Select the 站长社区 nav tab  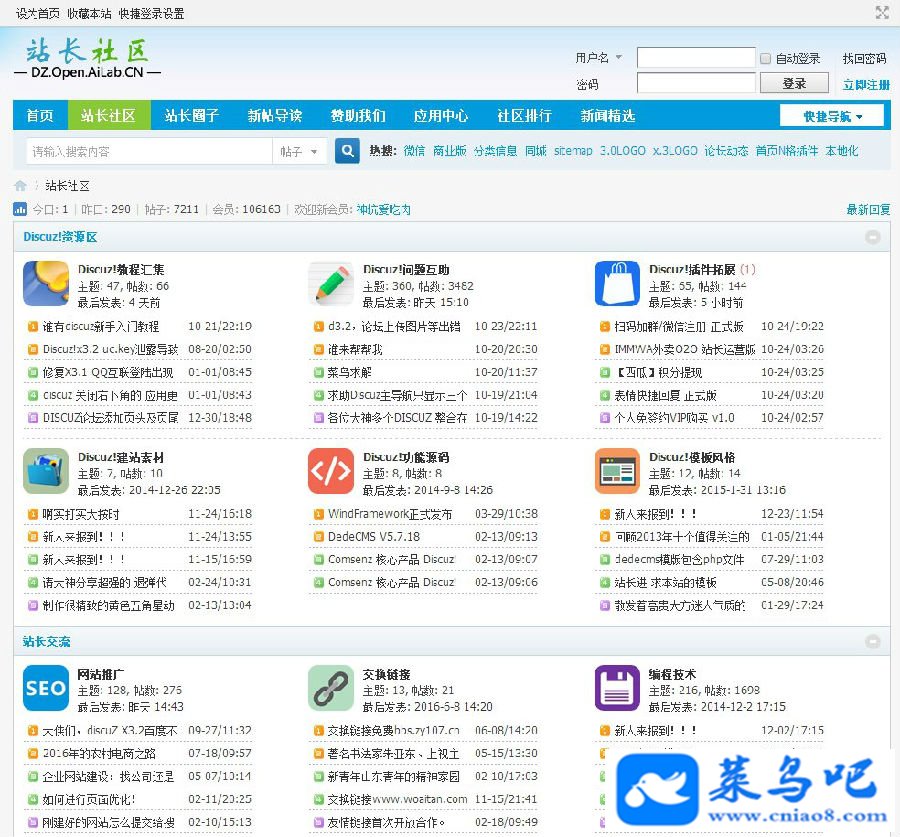point(108,115)
